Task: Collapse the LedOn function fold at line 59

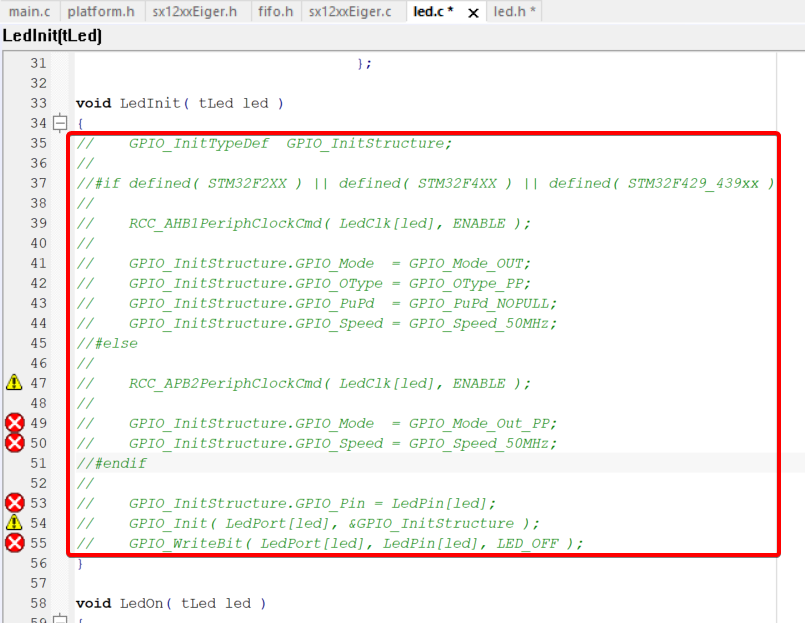Action: (x=60, y=620)
